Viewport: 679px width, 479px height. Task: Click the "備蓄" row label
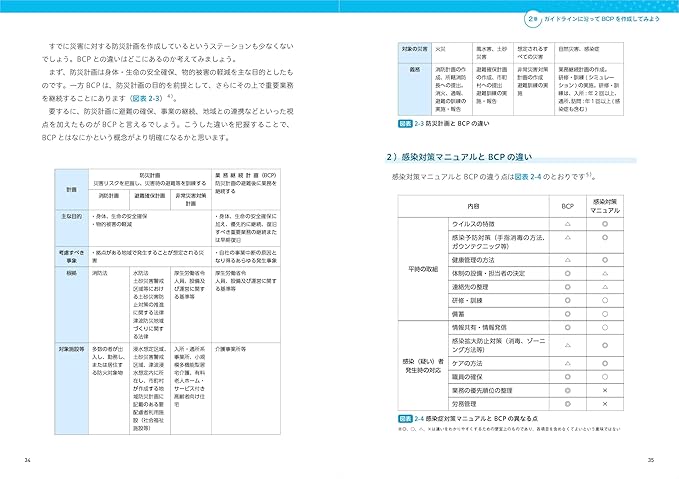(458, 314)
